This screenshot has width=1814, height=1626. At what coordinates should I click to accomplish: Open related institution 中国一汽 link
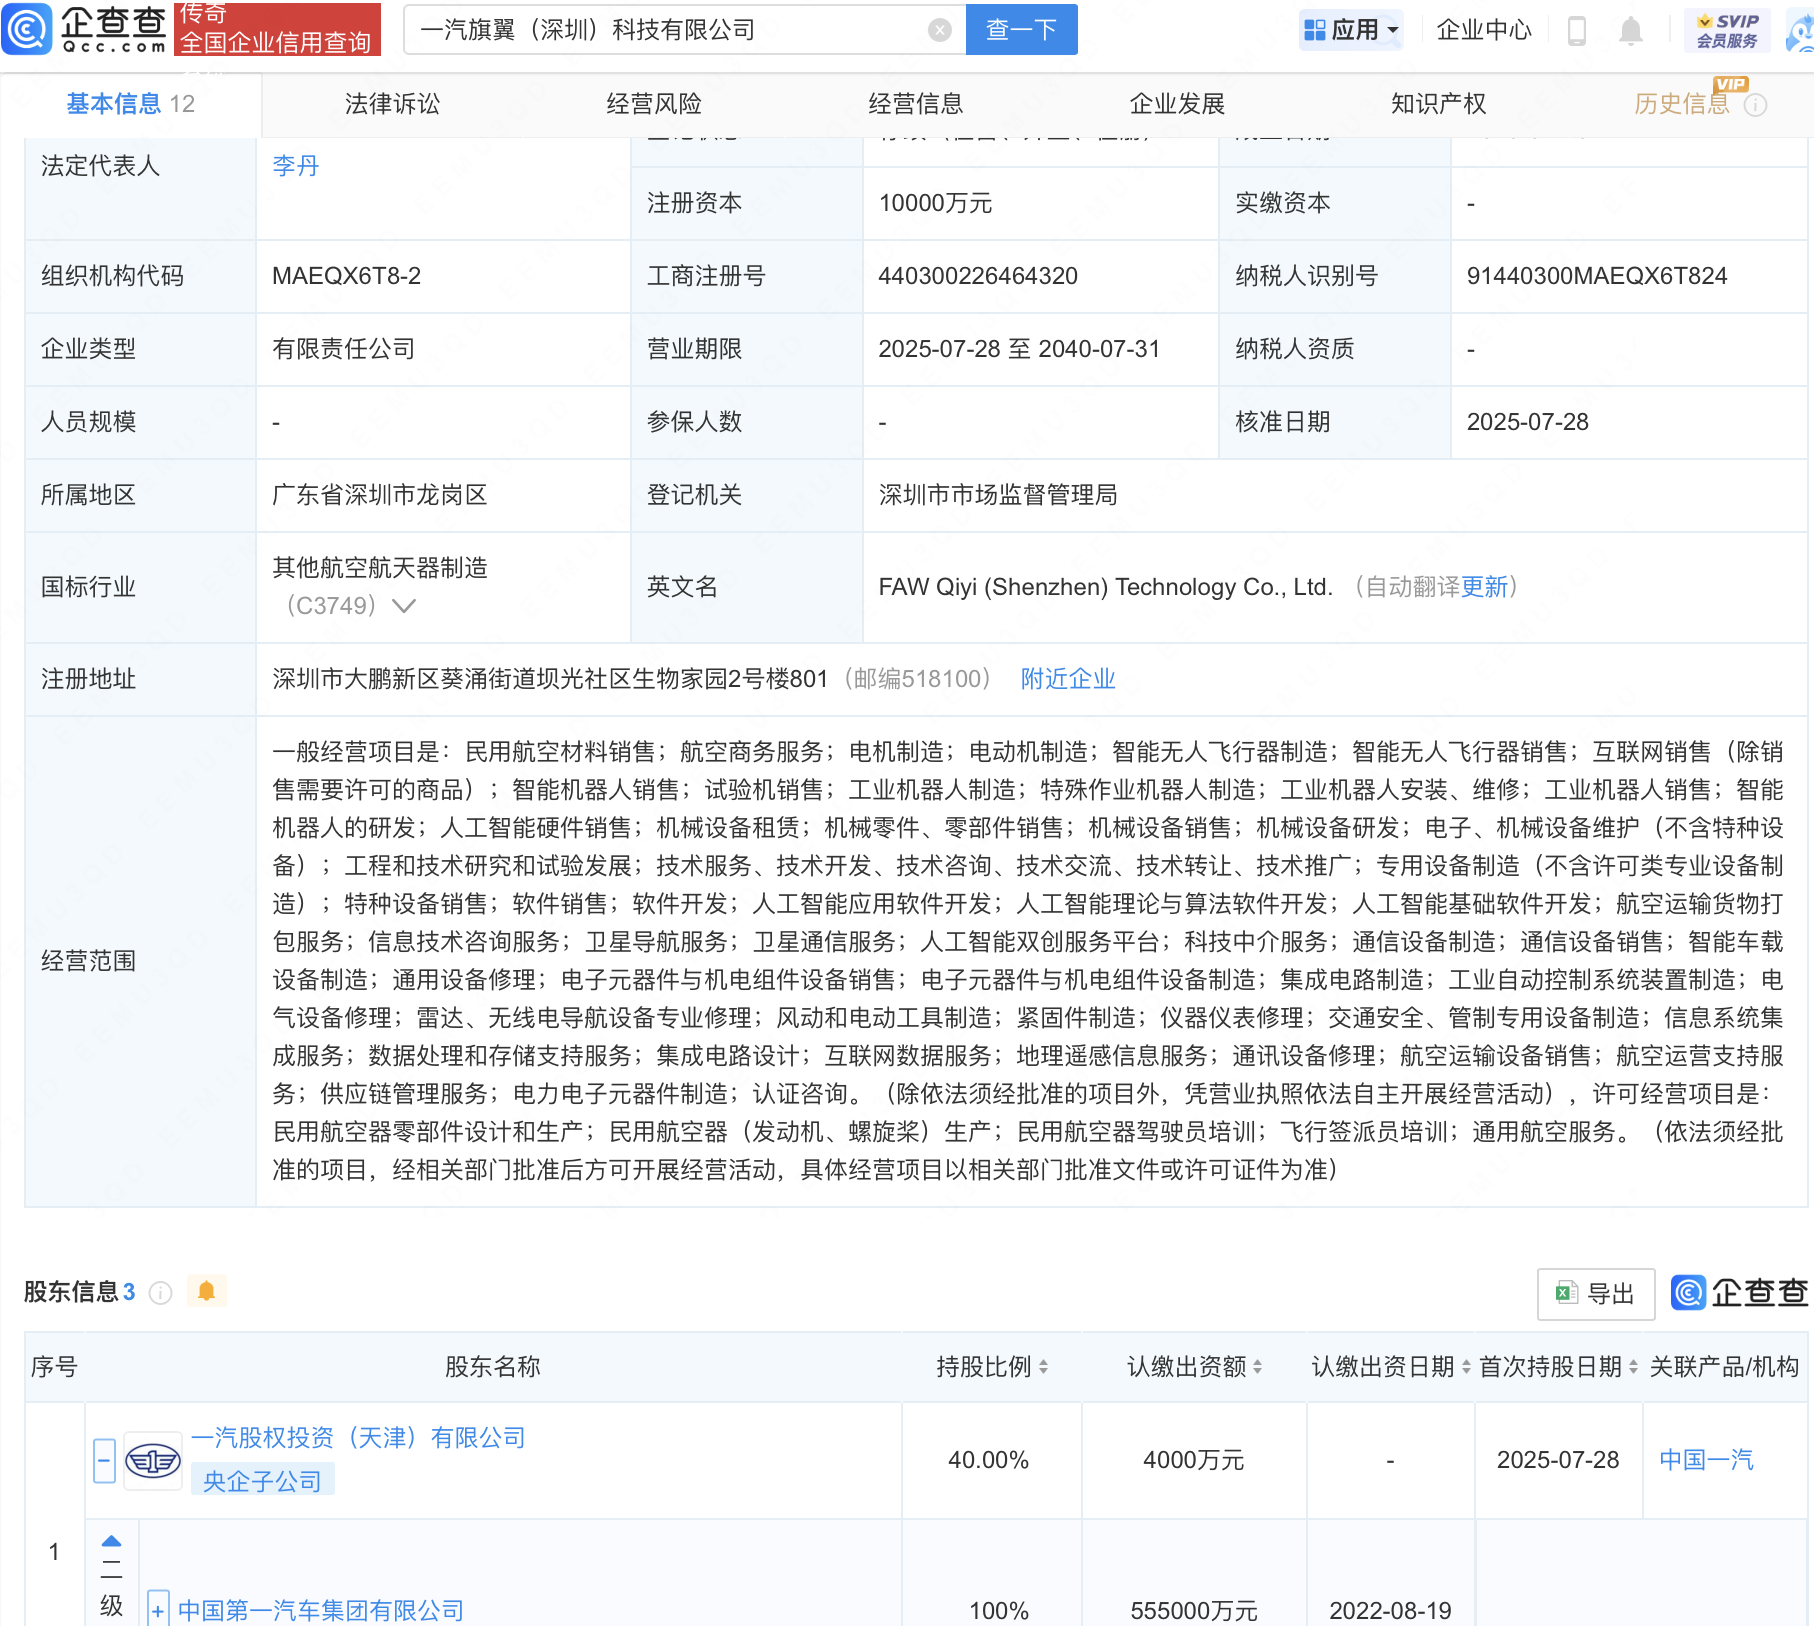[x=1706, y=1460]
